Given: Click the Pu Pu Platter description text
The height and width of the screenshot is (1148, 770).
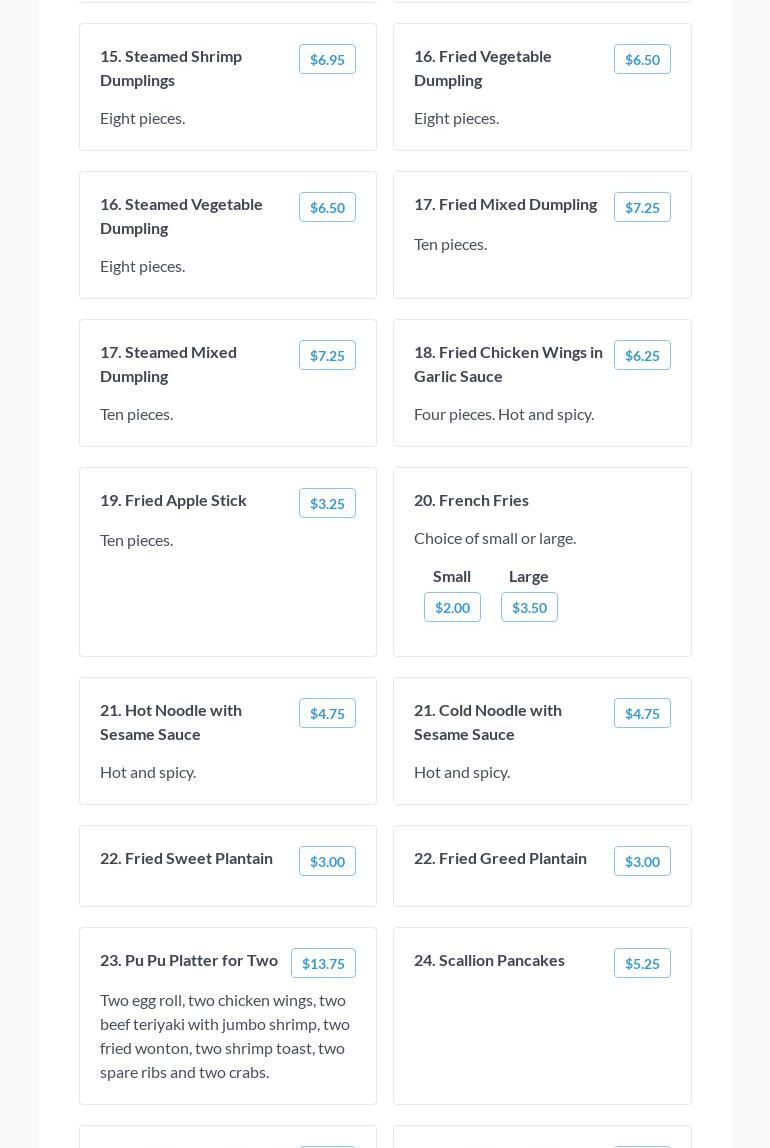Looking at the screenshot, I should tap(225, 1036).
